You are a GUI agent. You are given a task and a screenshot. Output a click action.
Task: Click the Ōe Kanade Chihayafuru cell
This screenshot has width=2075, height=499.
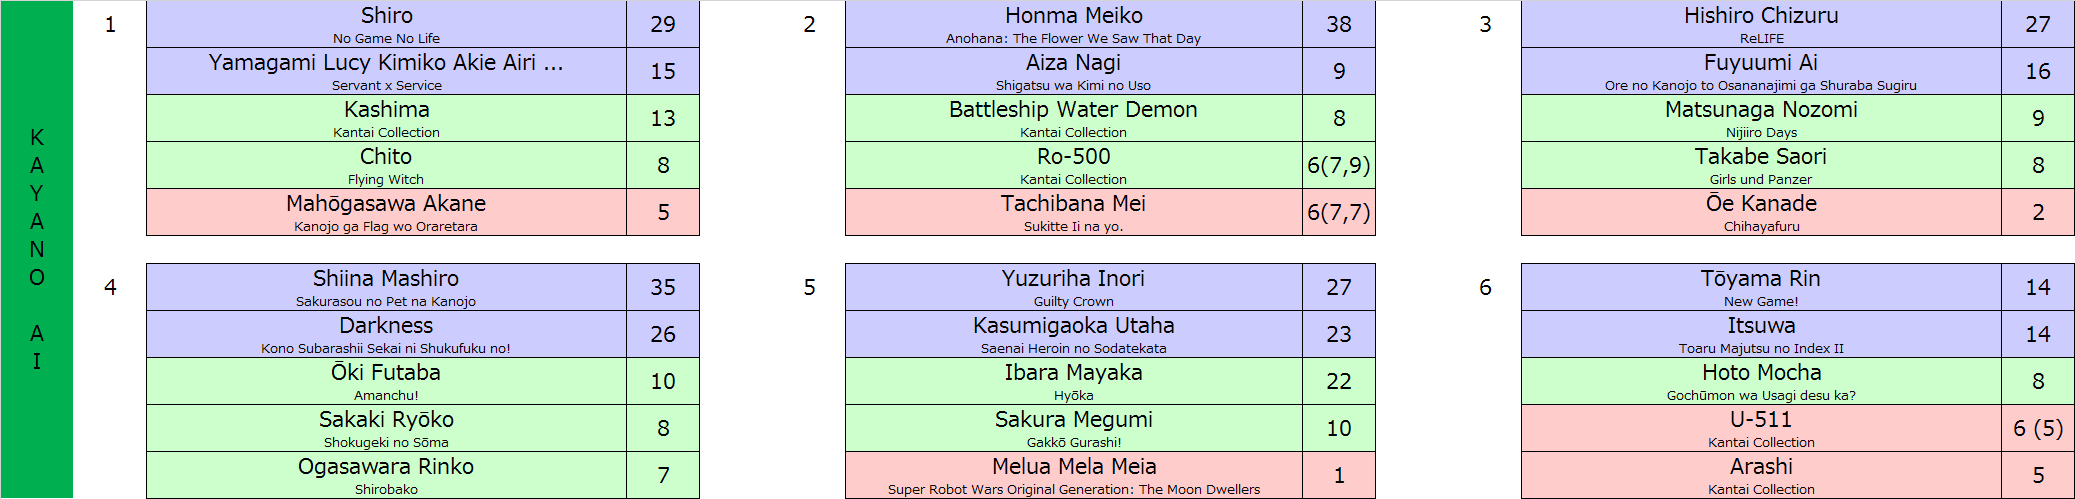pos(1761,212)
